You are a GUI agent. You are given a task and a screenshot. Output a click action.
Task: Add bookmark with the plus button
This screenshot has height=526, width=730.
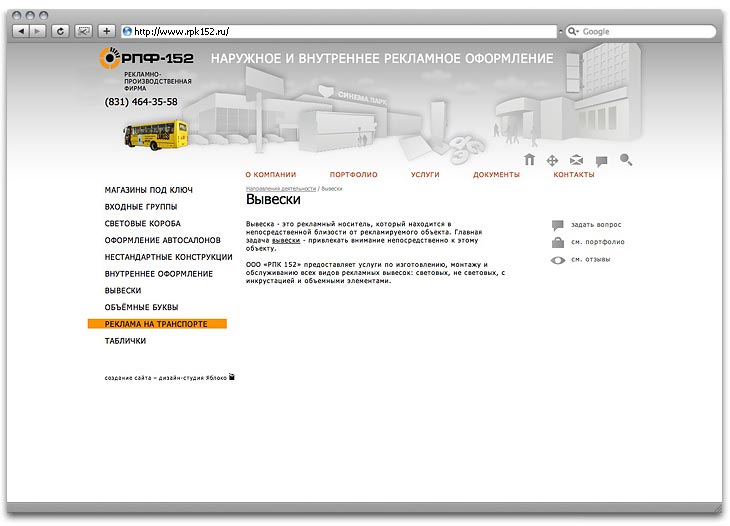tap(107, 31)
